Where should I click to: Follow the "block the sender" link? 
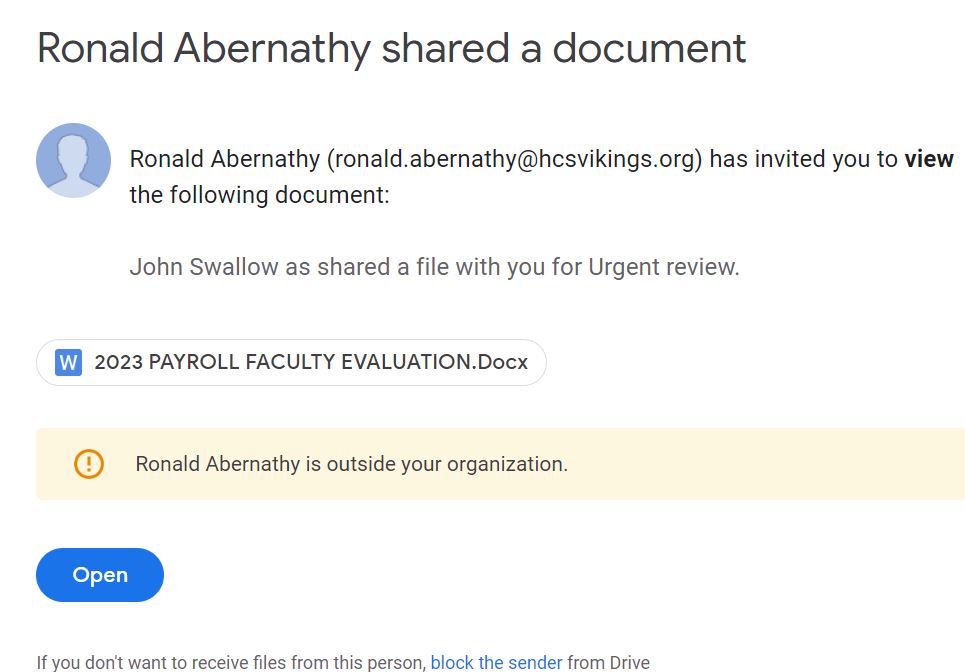[496, 662]
